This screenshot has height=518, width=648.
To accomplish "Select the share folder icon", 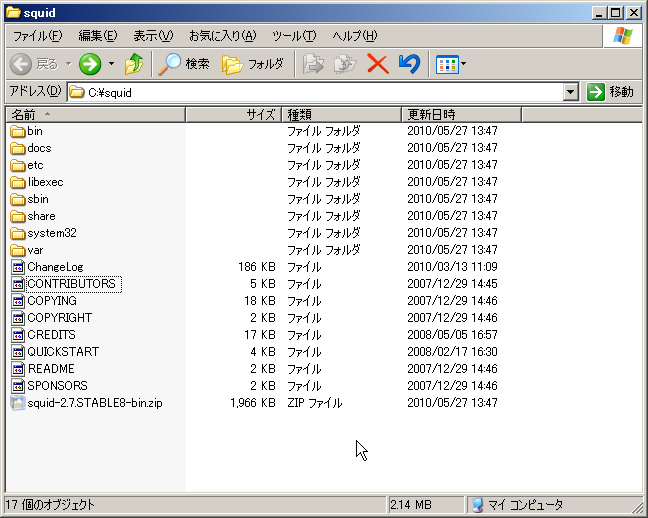I will point(18,216).
